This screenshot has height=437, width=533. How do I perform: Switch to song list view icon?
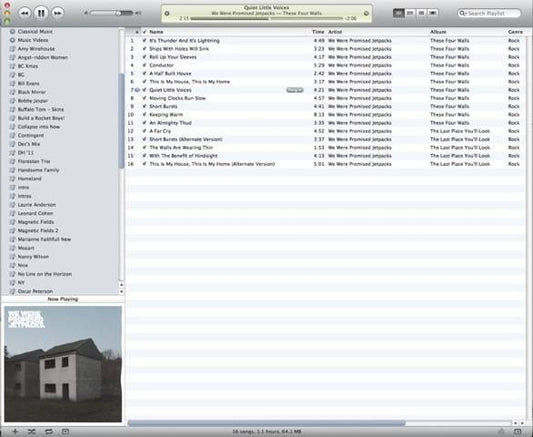[399, 13]
